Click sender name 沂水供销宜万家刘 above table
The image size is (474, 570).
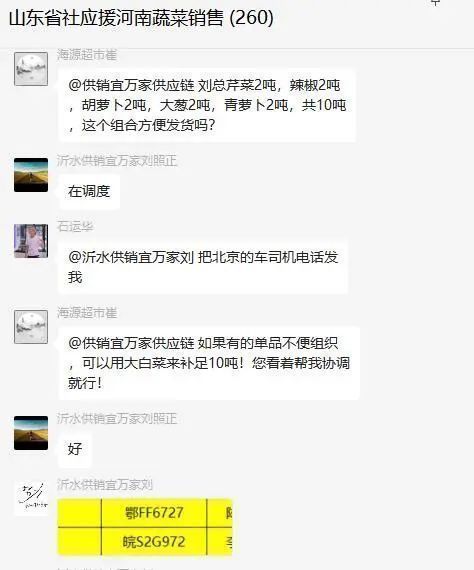105,484
